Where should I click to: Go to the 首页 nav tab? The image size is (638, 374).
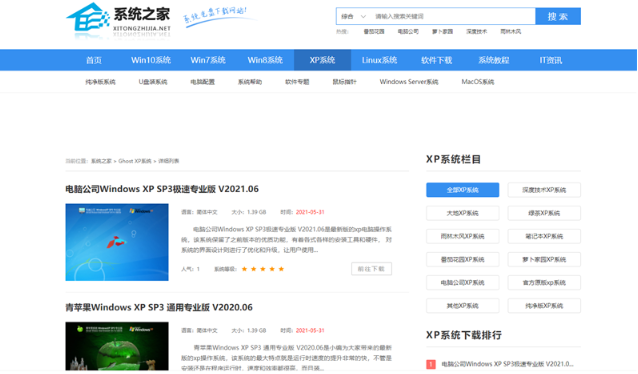click(94, 60)
